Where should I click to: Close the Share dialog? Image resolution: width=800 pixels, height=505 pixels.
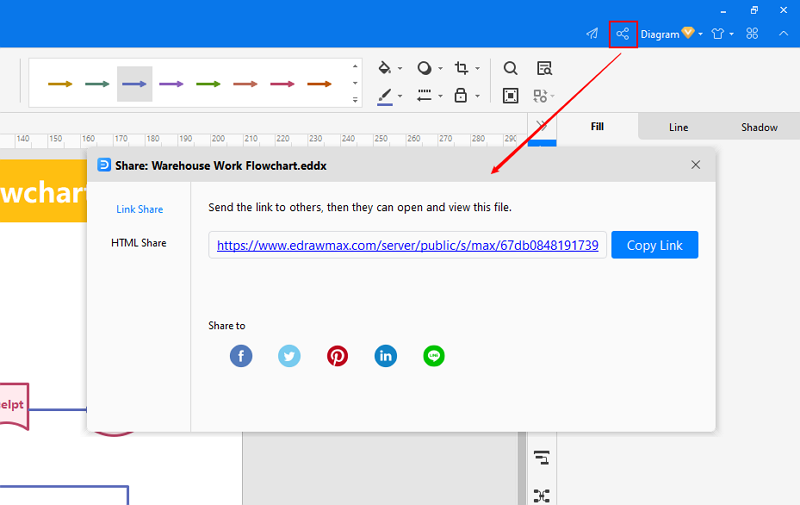(695, 165)
